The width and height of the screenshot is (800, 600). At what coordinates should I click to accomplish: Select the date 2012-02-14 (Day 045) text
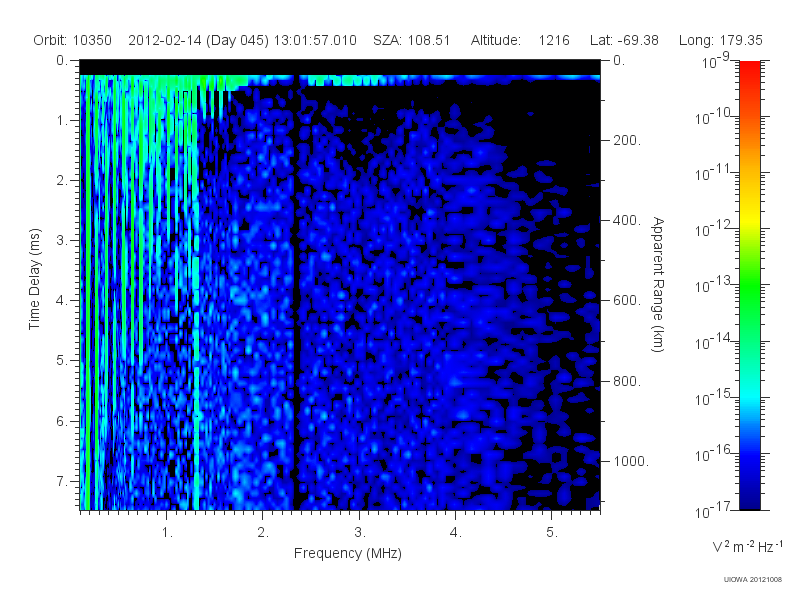point(198,40)
